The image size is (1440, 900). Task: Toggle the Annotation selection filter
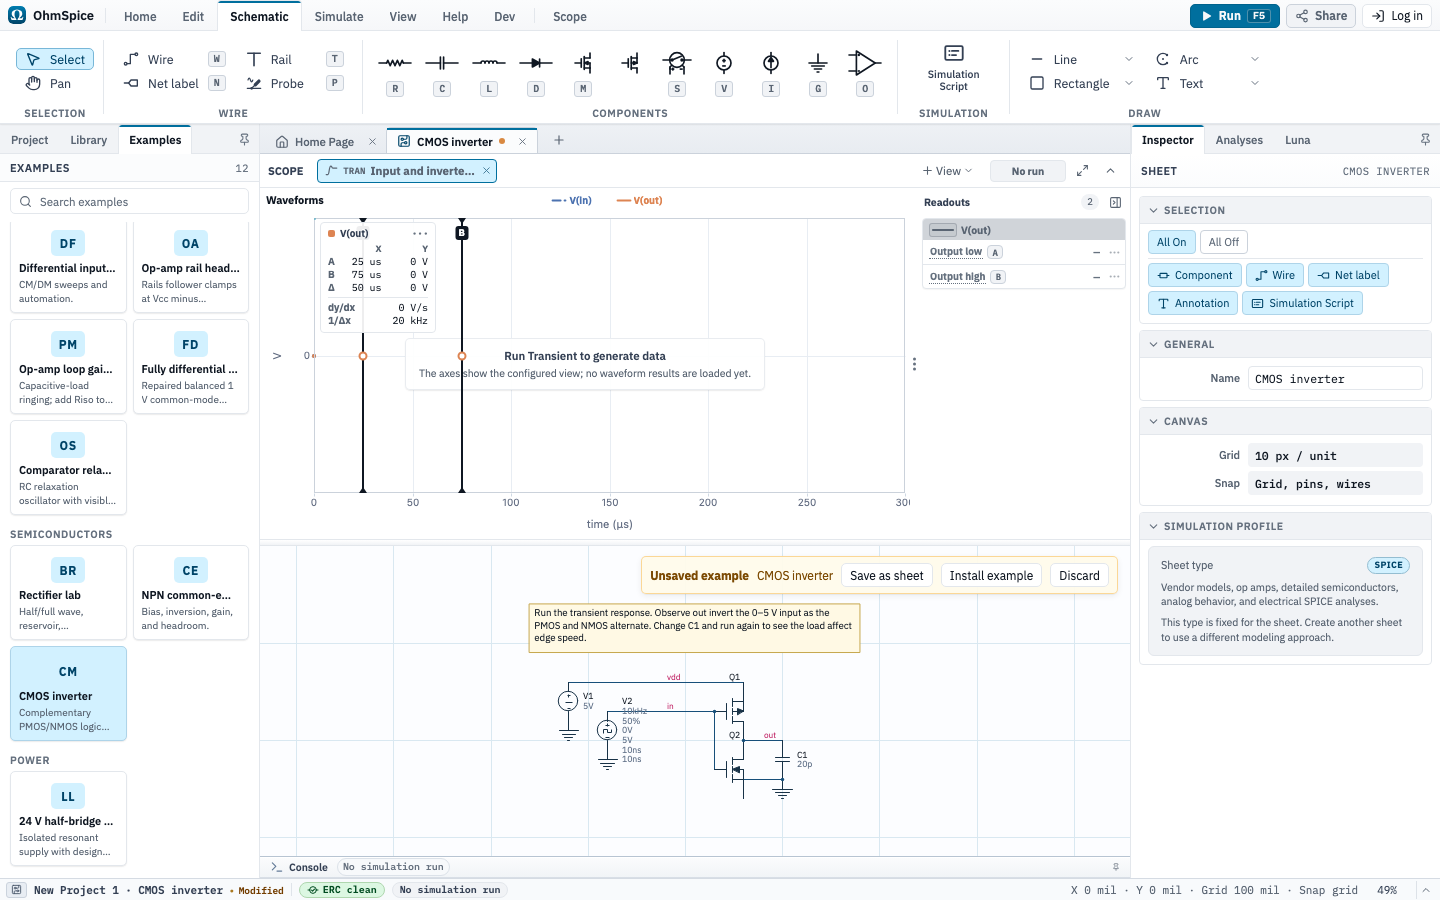pos(1193,303)
